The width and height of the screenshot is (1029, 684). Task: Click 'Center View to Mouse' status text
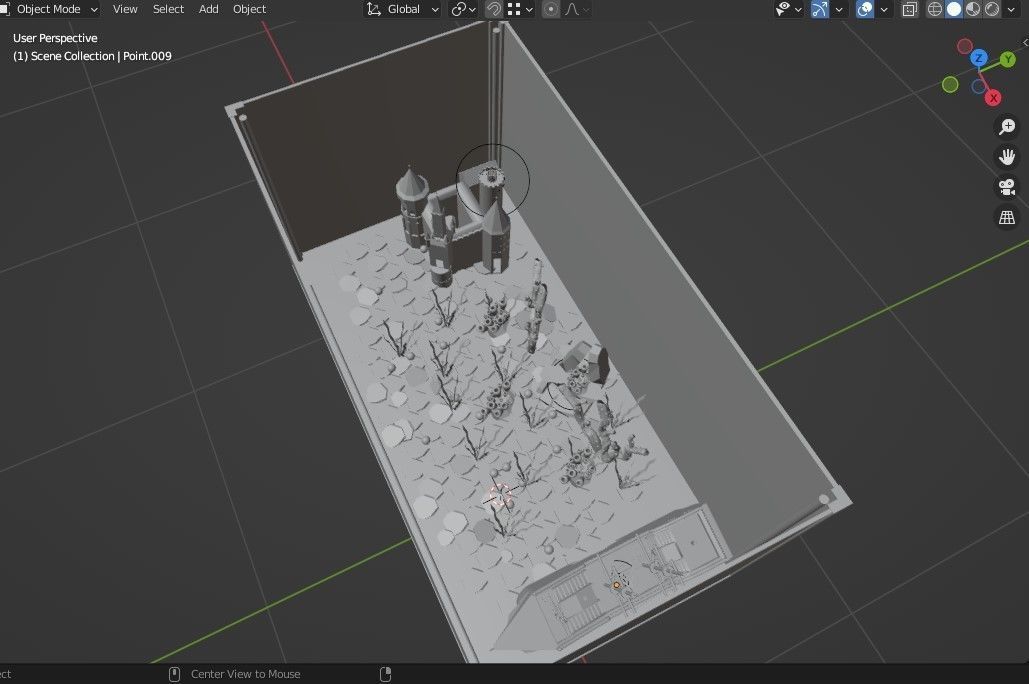coord(245,674)
